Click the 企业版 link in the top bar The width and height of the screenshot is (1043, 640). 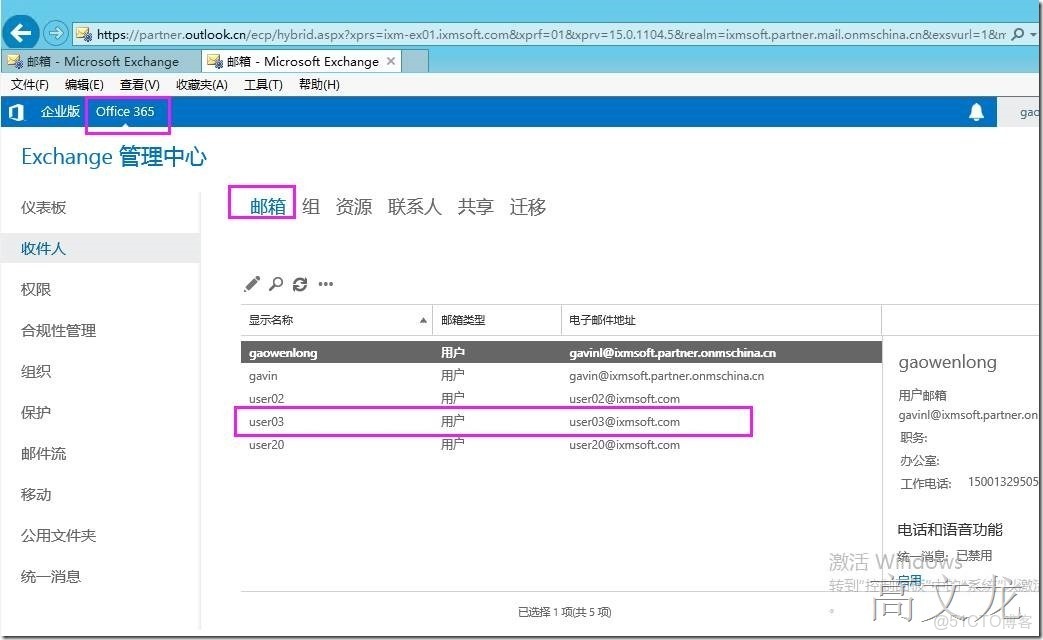pyautogui.click(x=60, y=111)
